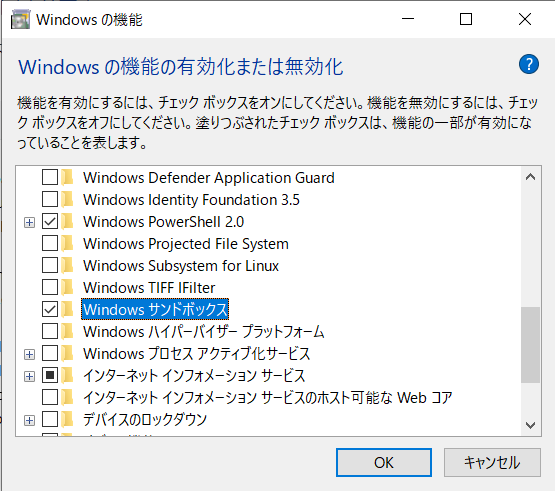Click folder icon beside ホスト可能な Web コア entry
Viewport: 555px width, 491px height.
pos(67,398)
